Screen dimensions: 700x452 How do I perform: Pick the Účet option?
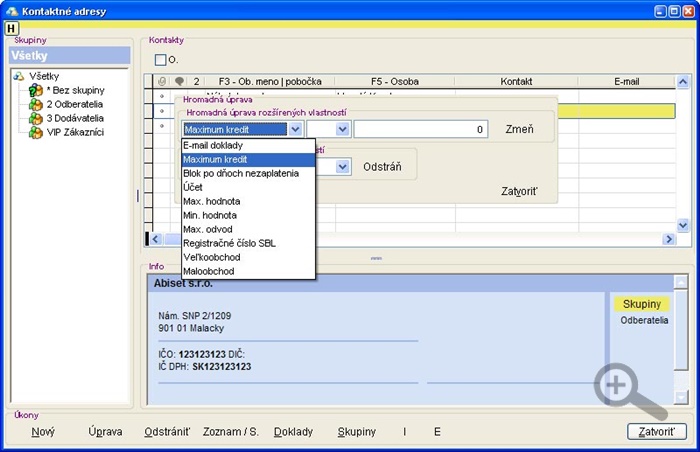click(x=248, y=187)
